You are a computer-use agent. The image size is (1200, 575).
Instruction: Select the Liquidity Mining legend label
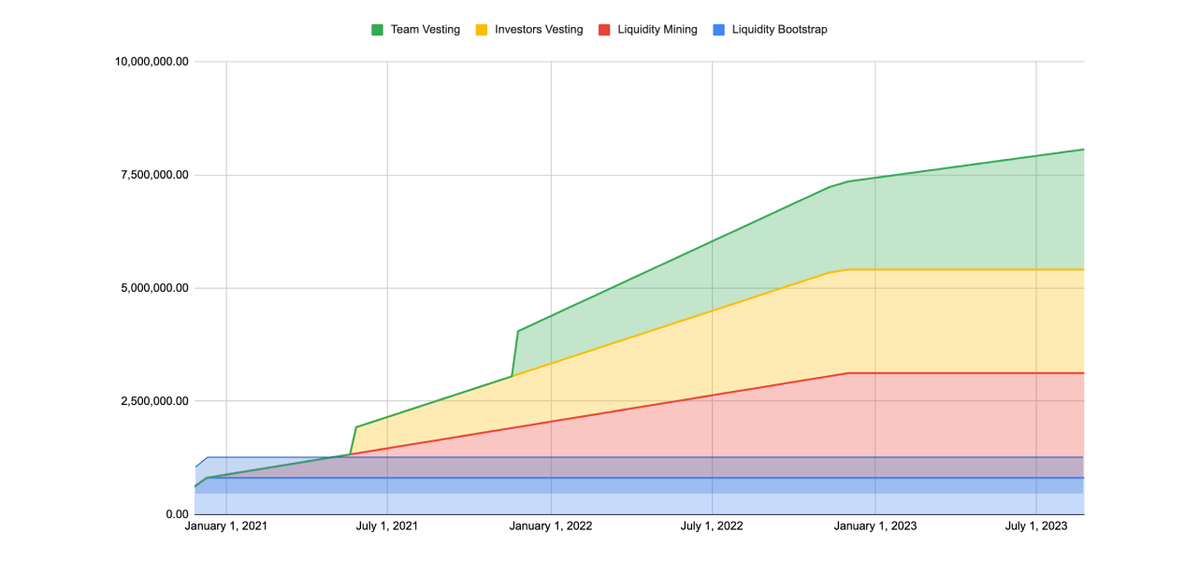(656, 30)
